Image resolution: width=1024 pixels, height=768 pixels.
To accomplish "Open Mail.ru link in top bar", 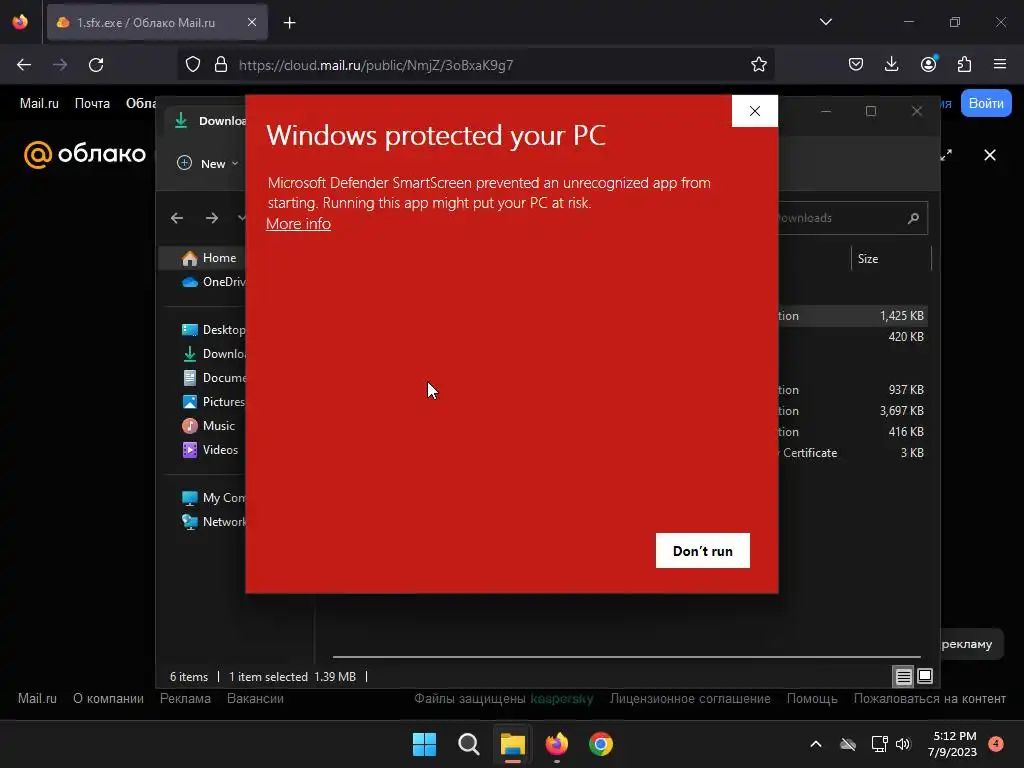I will pyautogui.click(x=39, y=103).
